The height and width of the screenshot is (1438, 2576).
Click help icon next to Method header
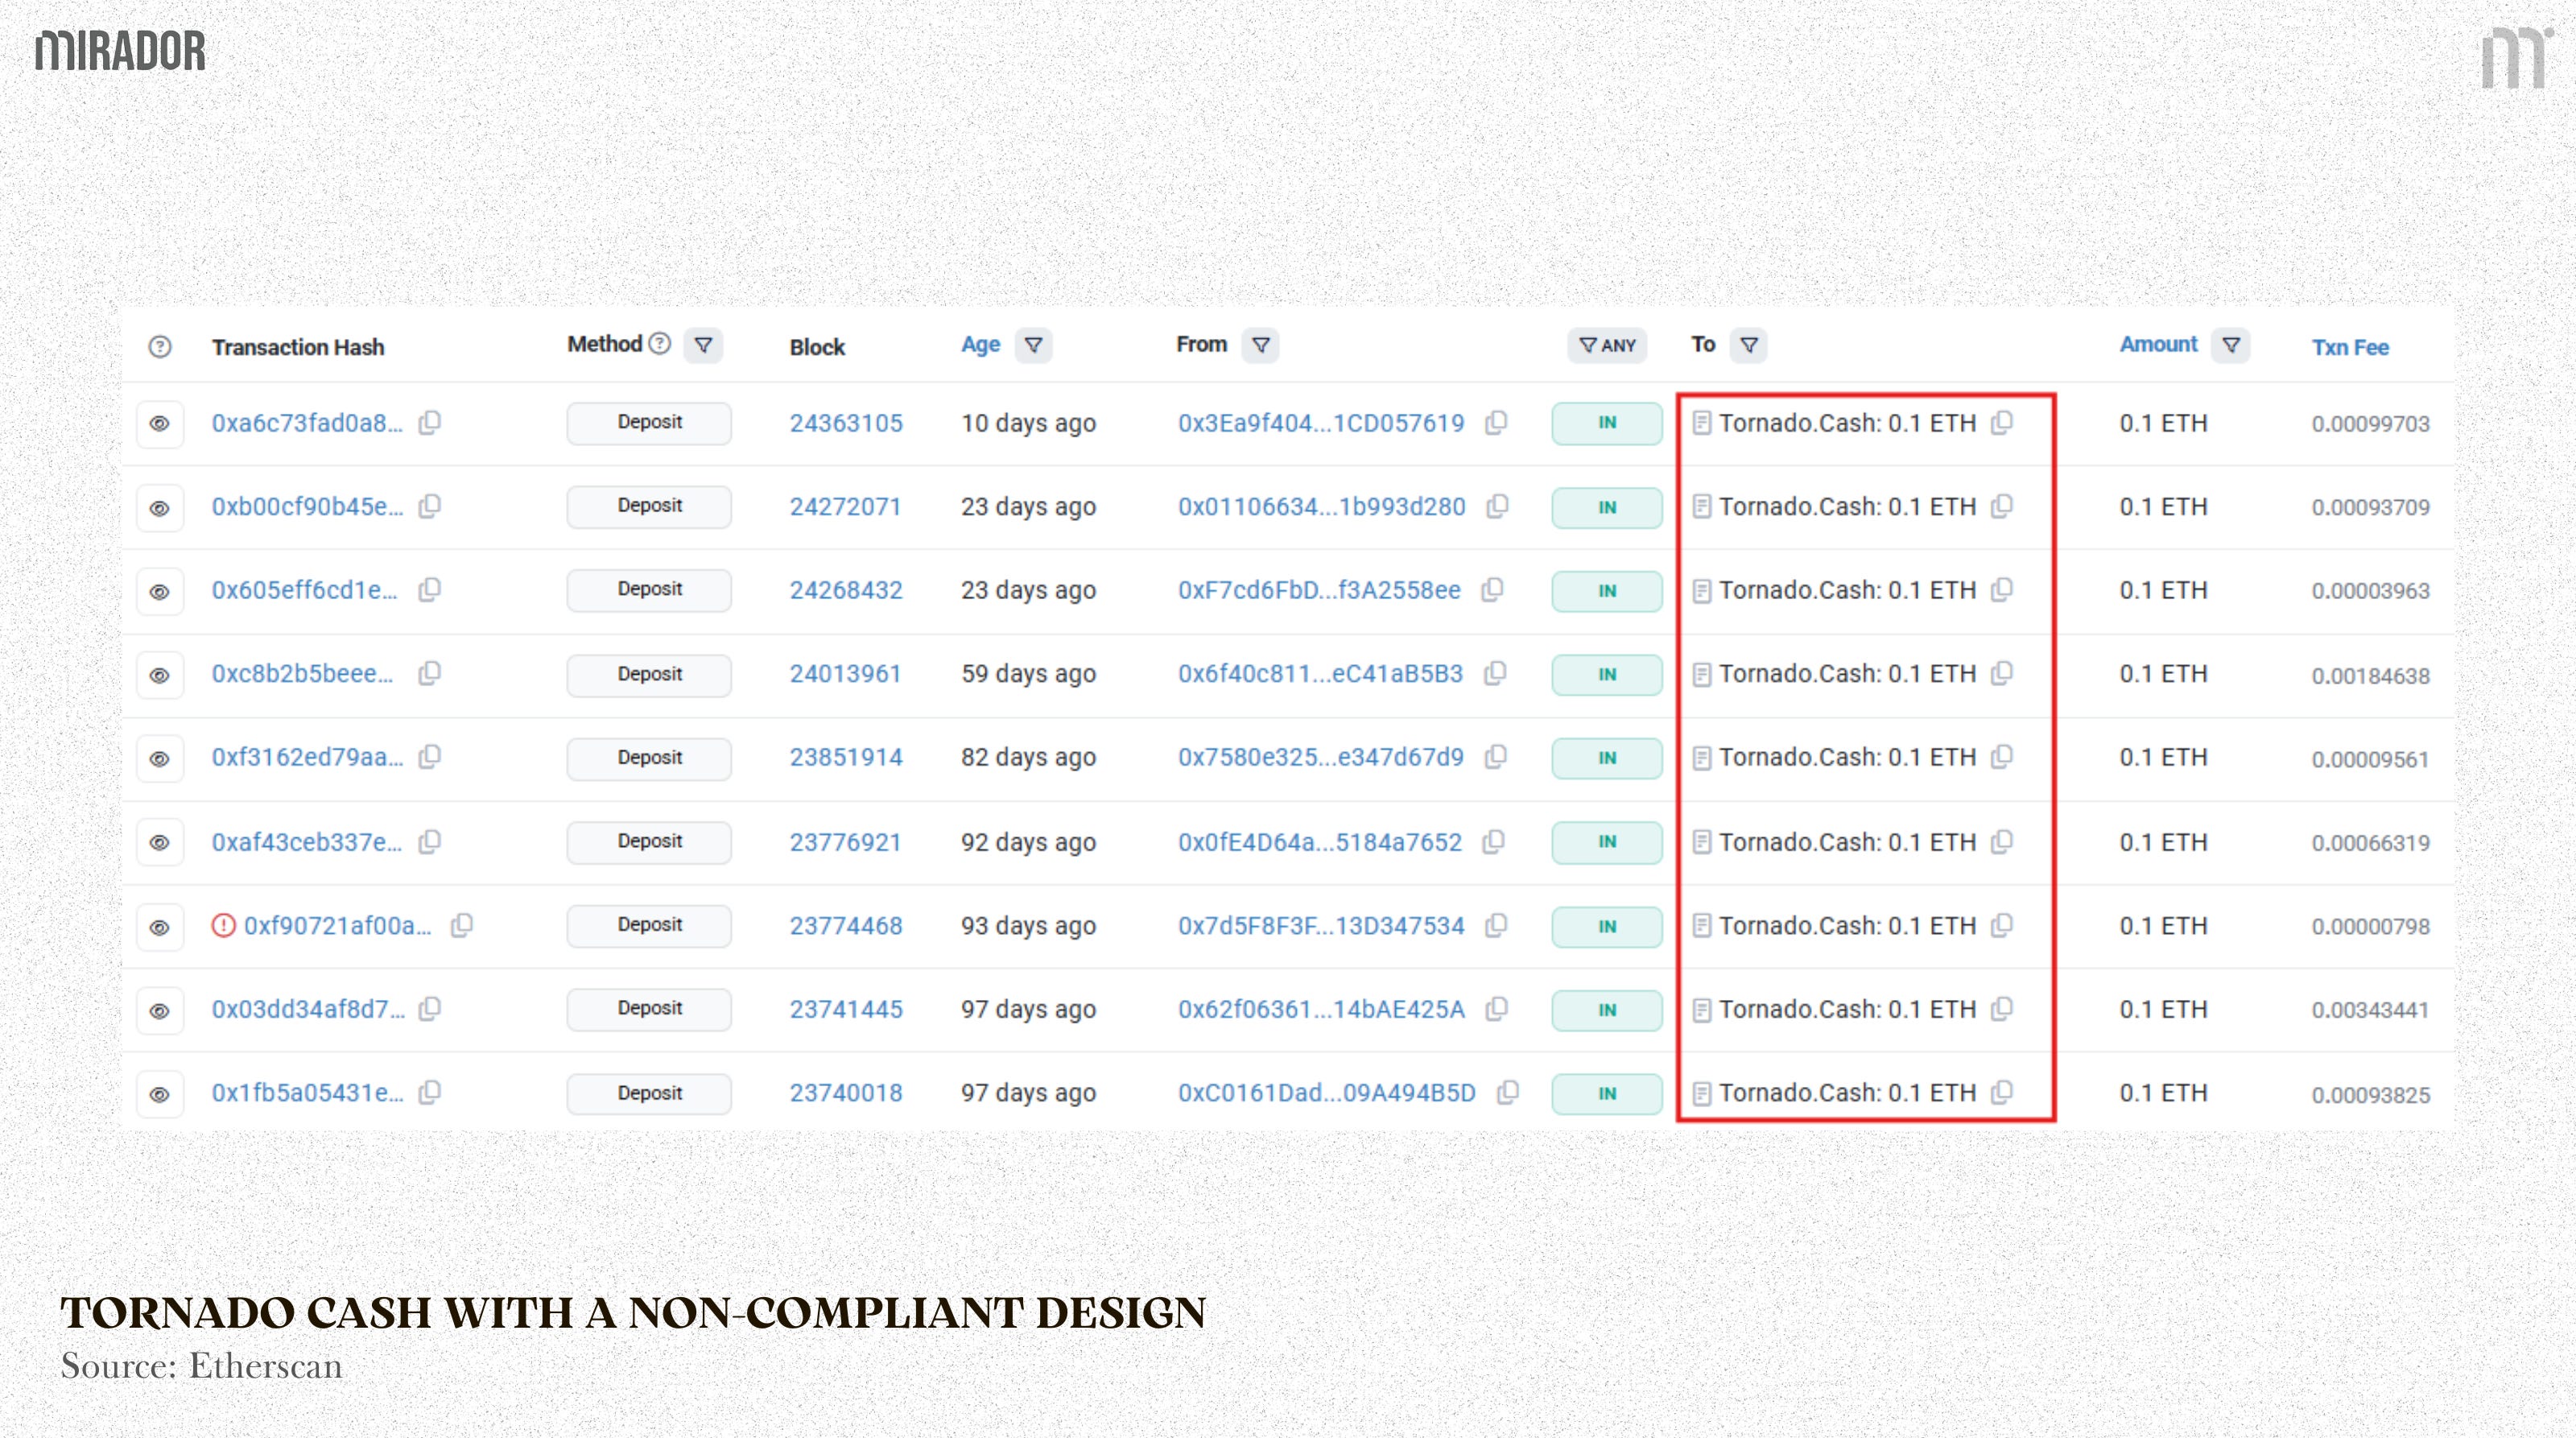(x=659, y=344)
